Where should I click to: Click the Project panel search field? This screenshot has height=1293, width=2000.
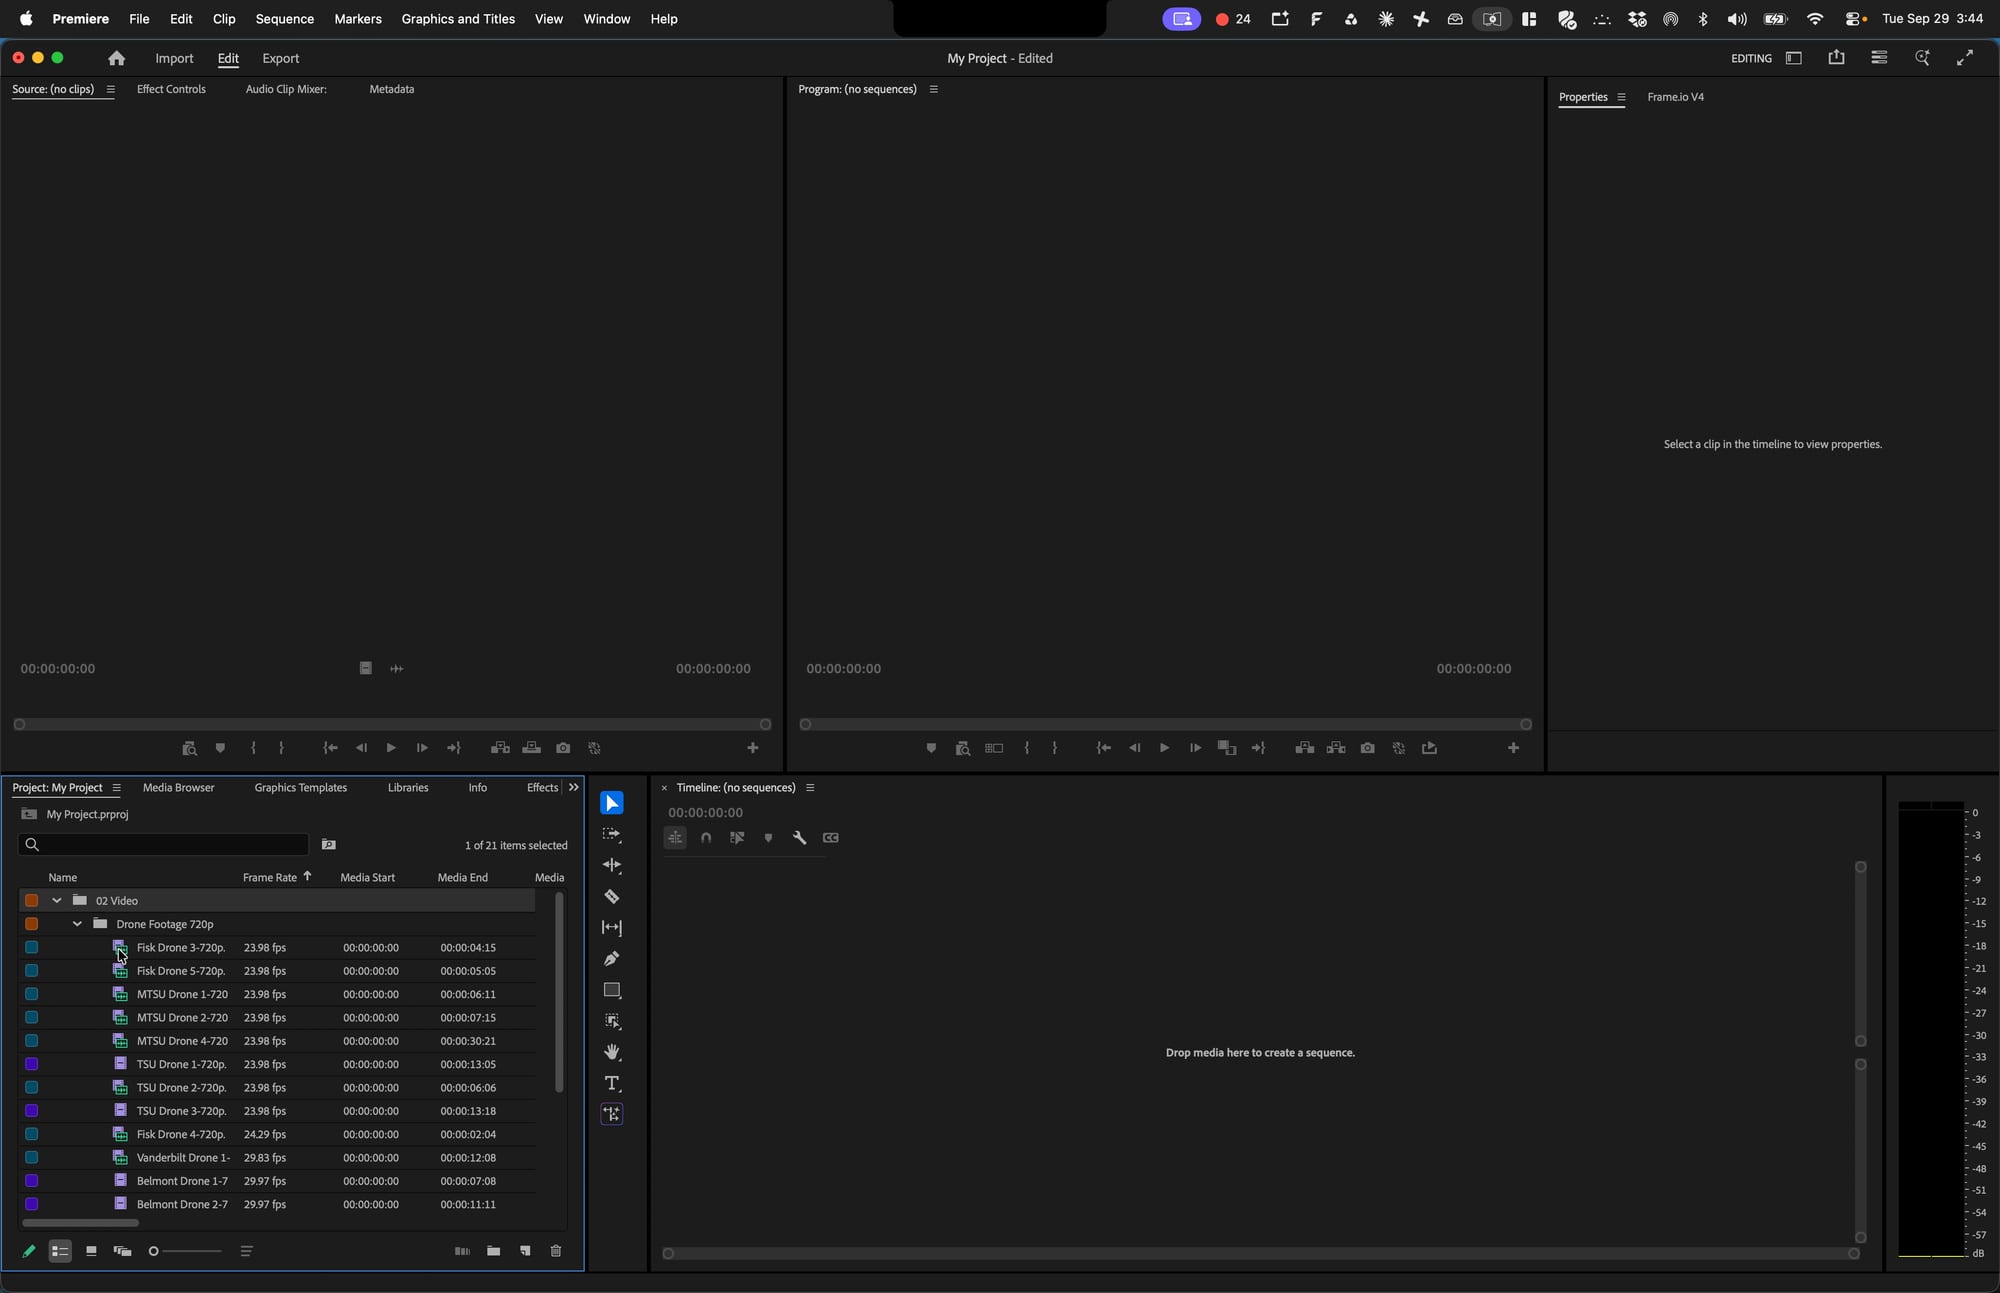pos(163,845)
